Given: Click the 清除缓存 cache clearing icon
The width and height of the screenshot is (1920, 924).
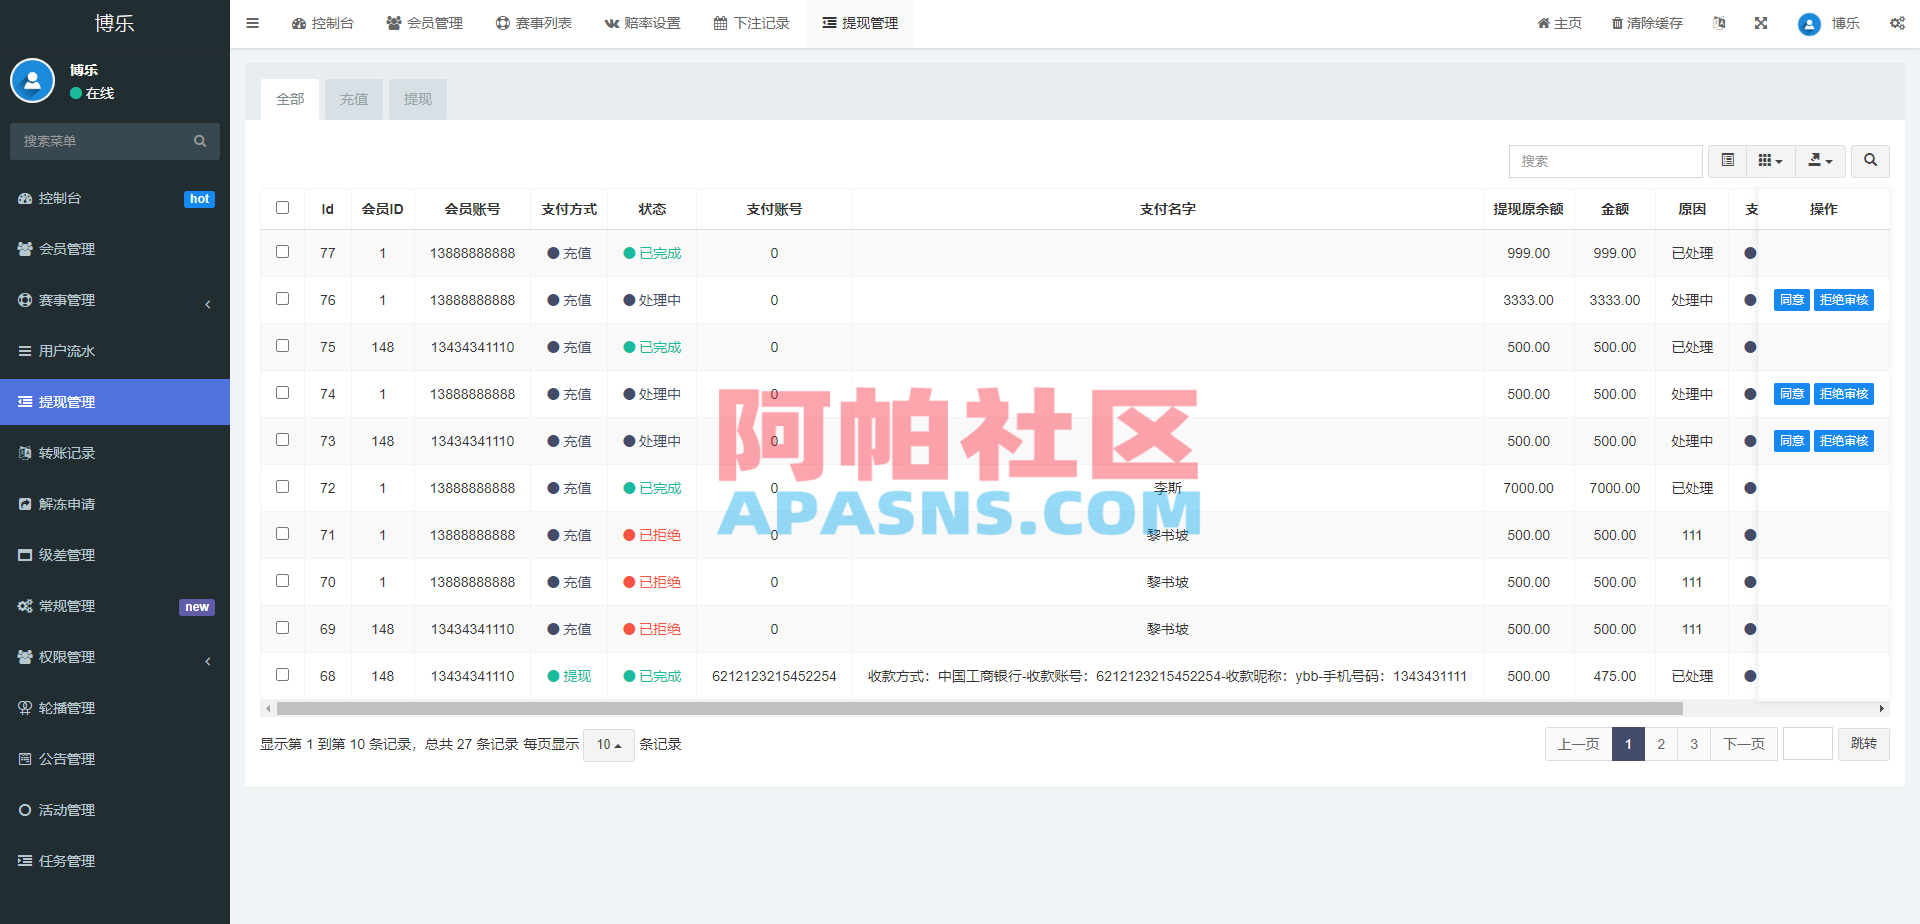Looking at the screenshot, I should (1646, 22).
